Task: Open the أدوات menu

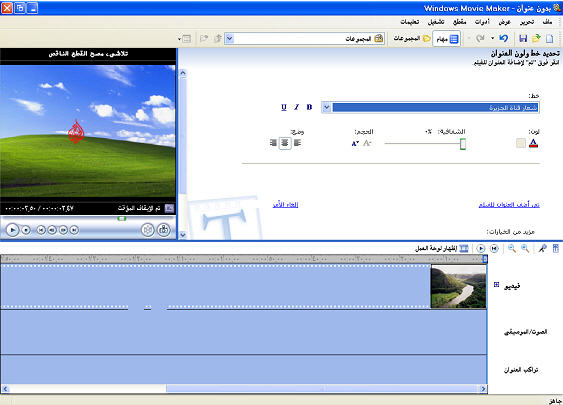Action: [482, 22]
